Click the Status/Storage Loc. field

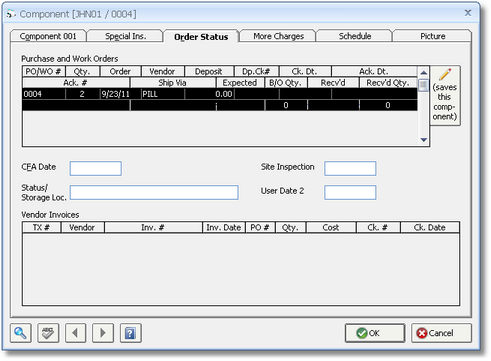(154, 193)
